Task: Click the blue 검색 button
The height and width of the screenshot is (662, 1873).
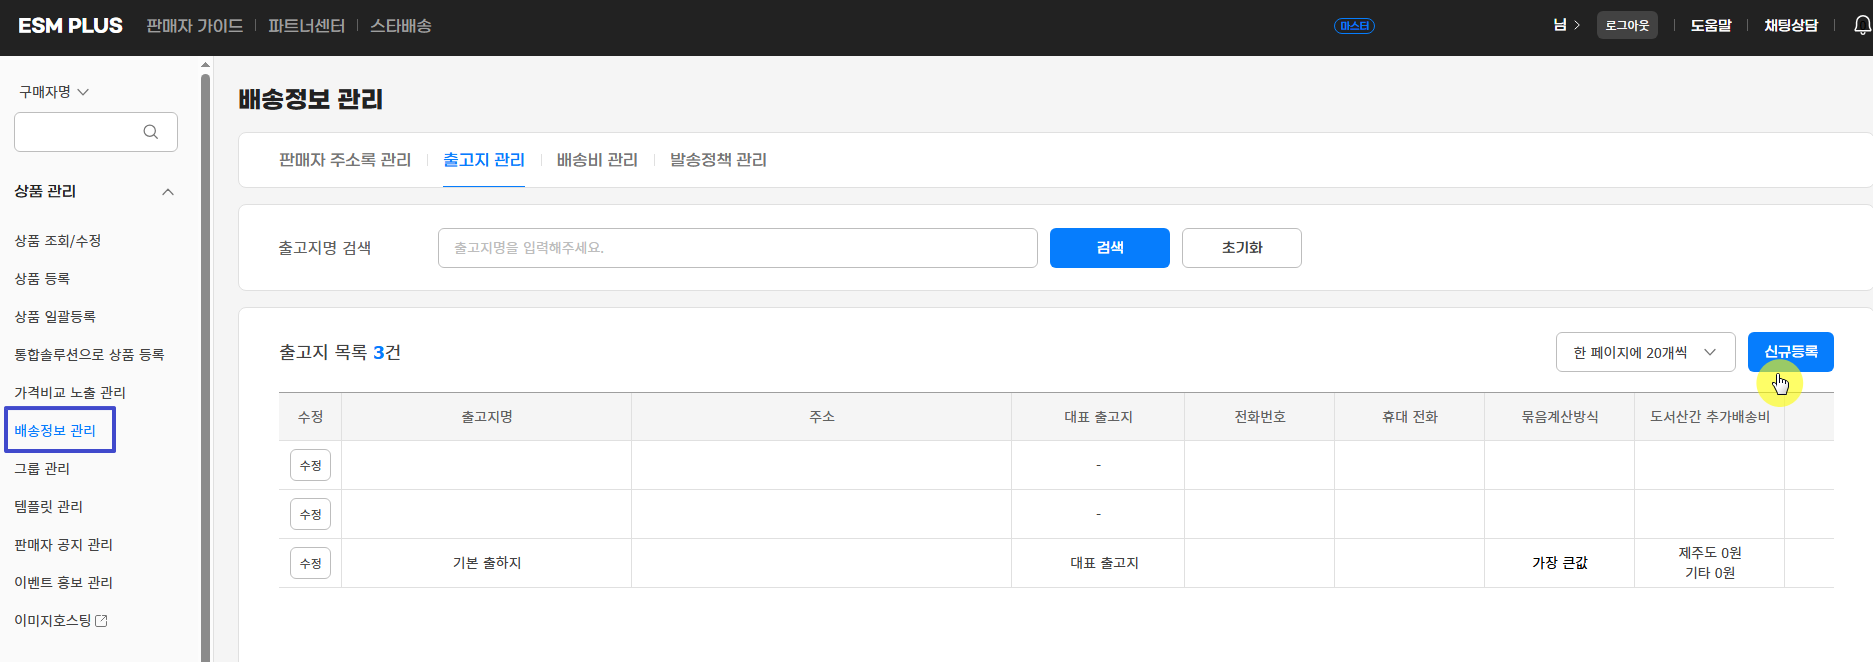Action: [1109, 248]
